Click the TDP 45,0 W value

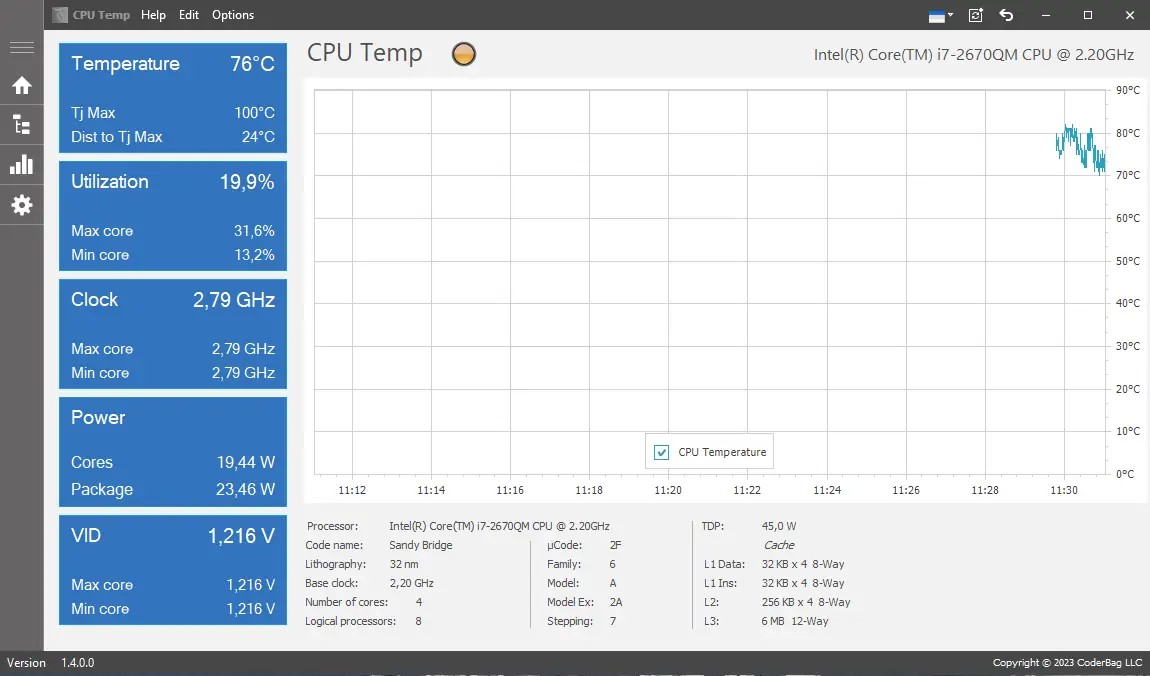pyautogui.click(x=778, y=526)
